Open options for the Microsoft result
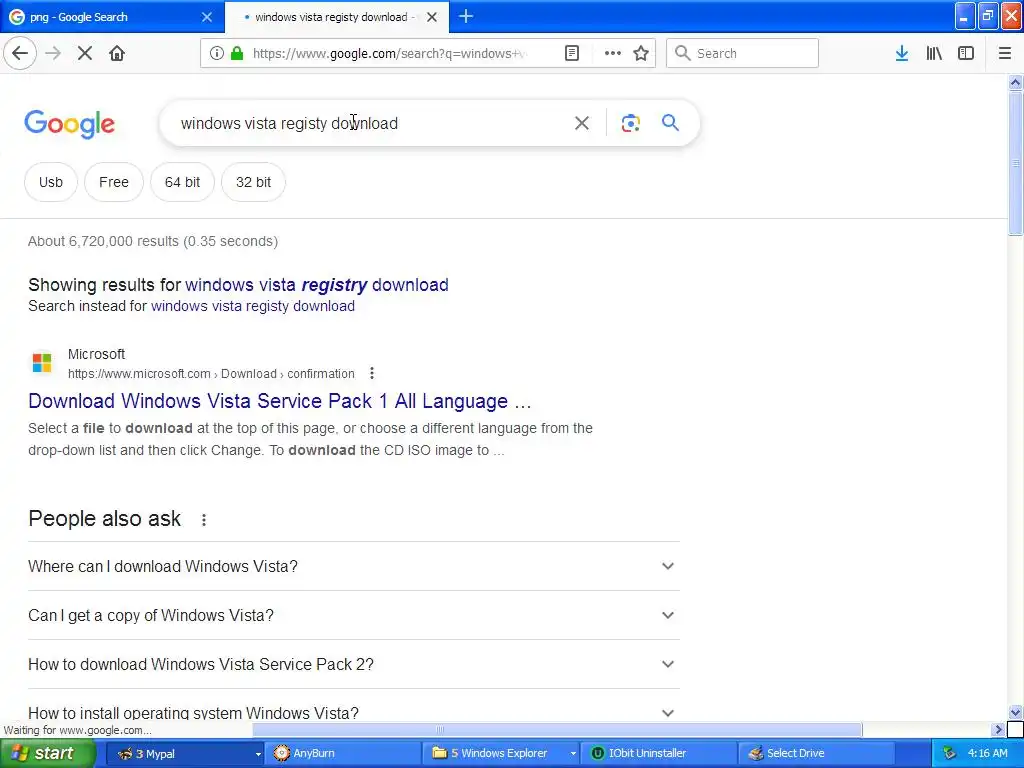The image size is (1024, 768). click(x=372, y=374)
